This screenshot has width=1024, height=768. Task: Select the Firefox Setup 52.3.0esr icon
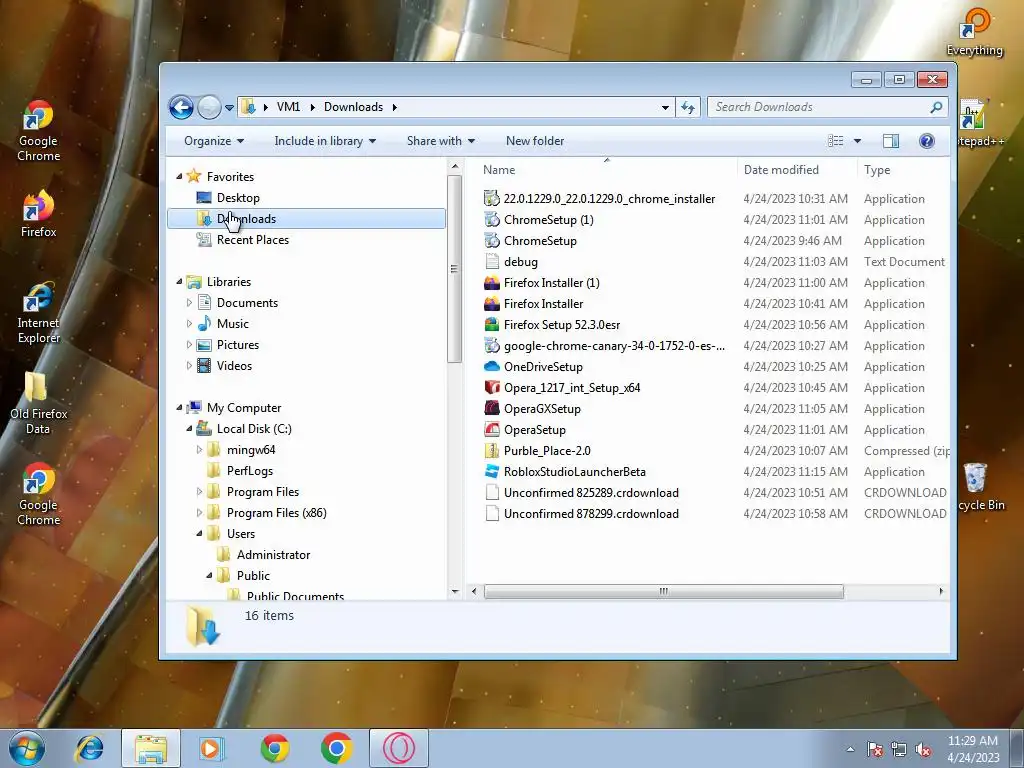tap(492, 325)
